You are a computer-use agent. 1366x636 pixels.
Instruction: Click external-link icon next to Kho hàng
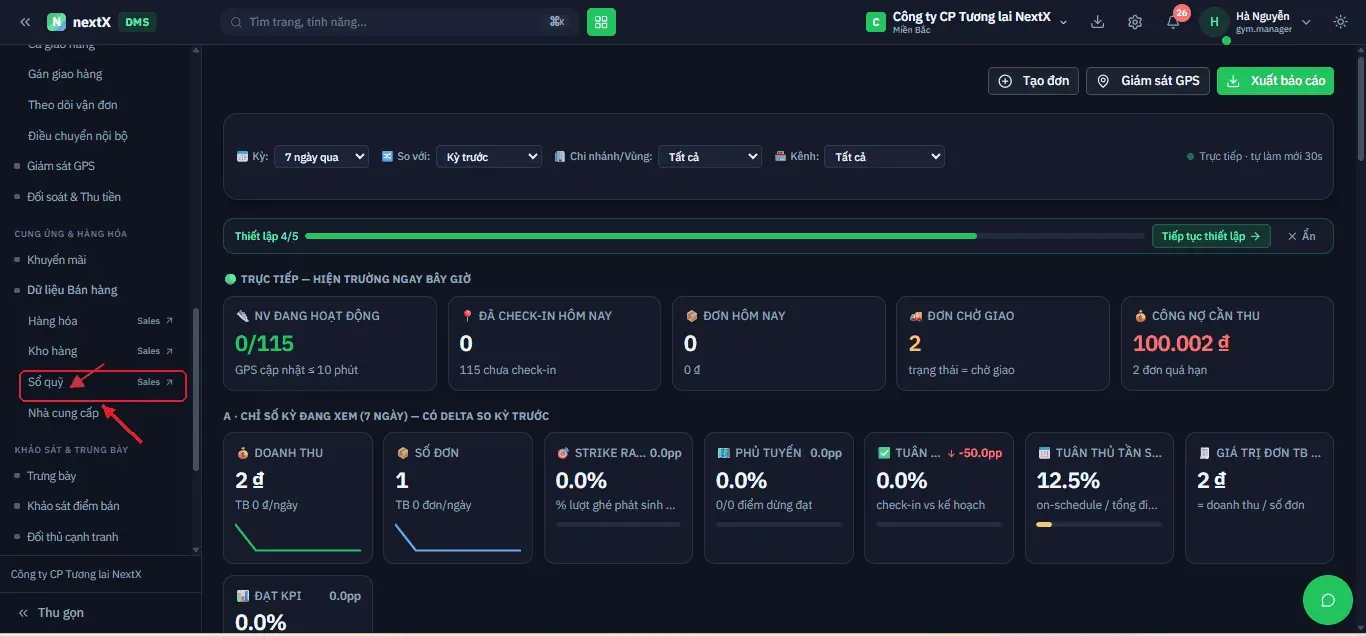click(x=169, y=351)
